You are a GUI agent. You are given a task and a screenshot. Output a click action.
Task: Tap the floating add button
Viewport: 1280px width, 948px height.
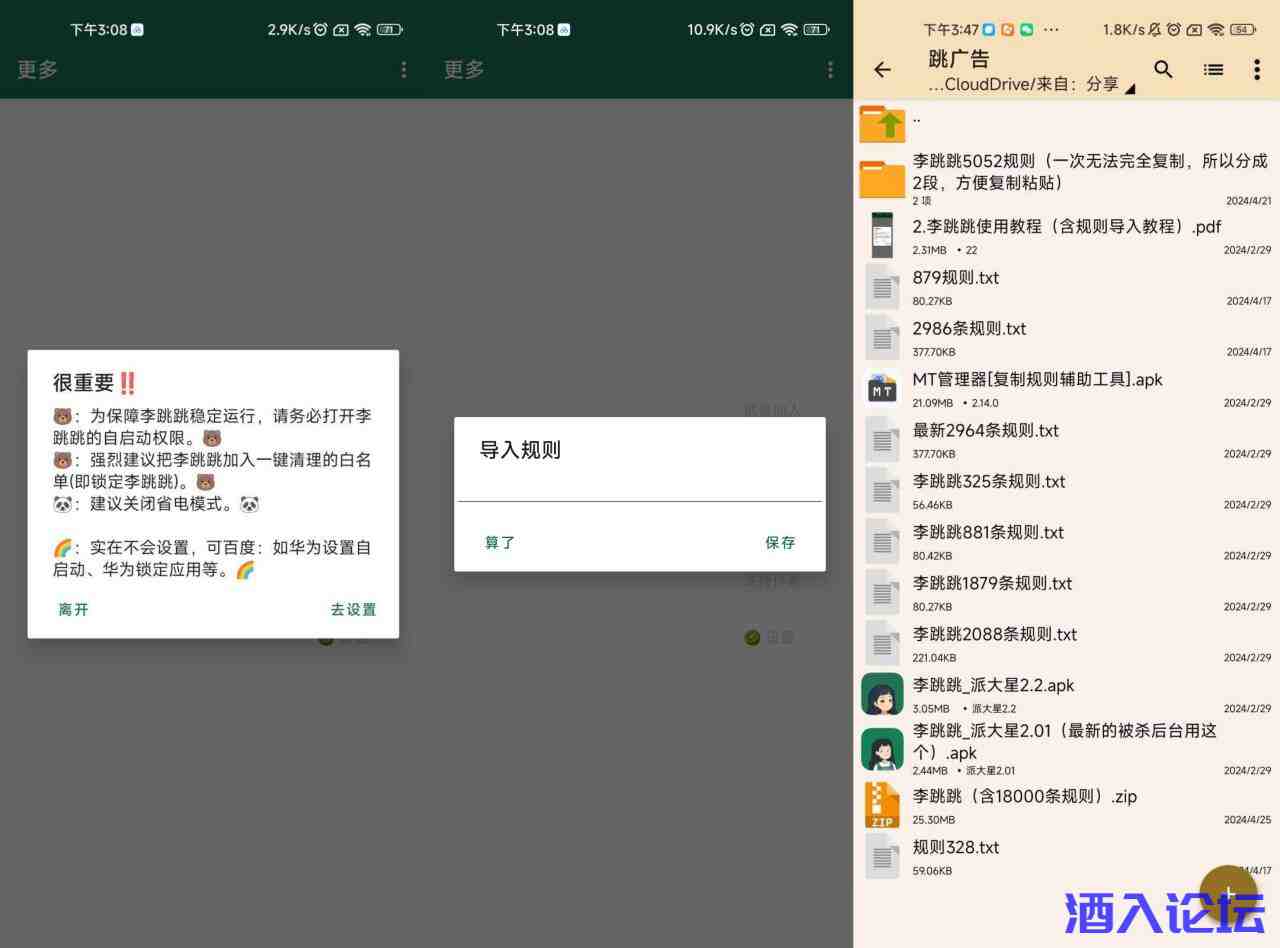pos(1227,893)
